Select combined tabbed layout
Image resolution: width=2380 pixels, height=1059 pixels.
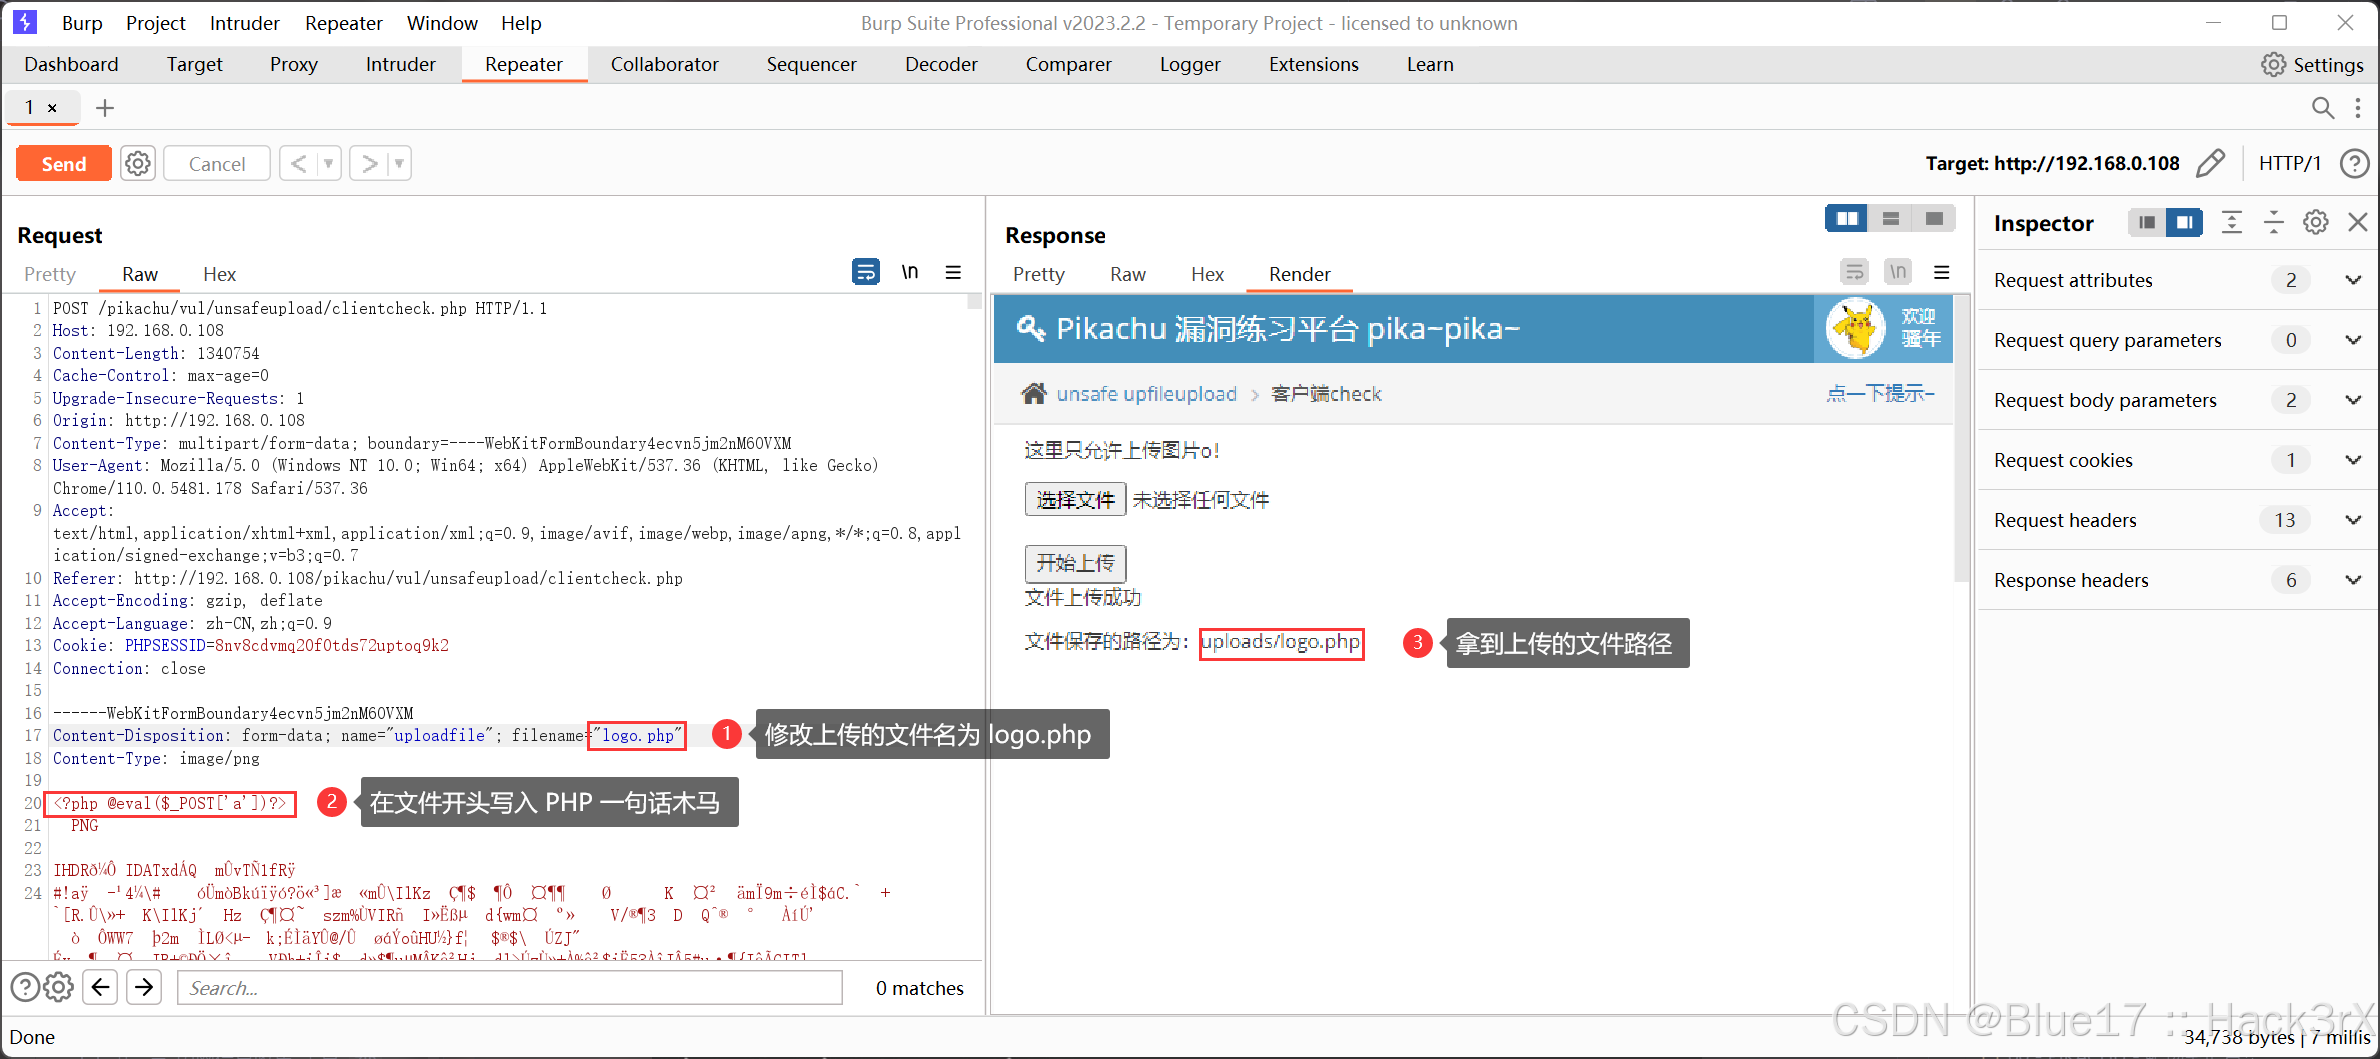(1934, 218)
